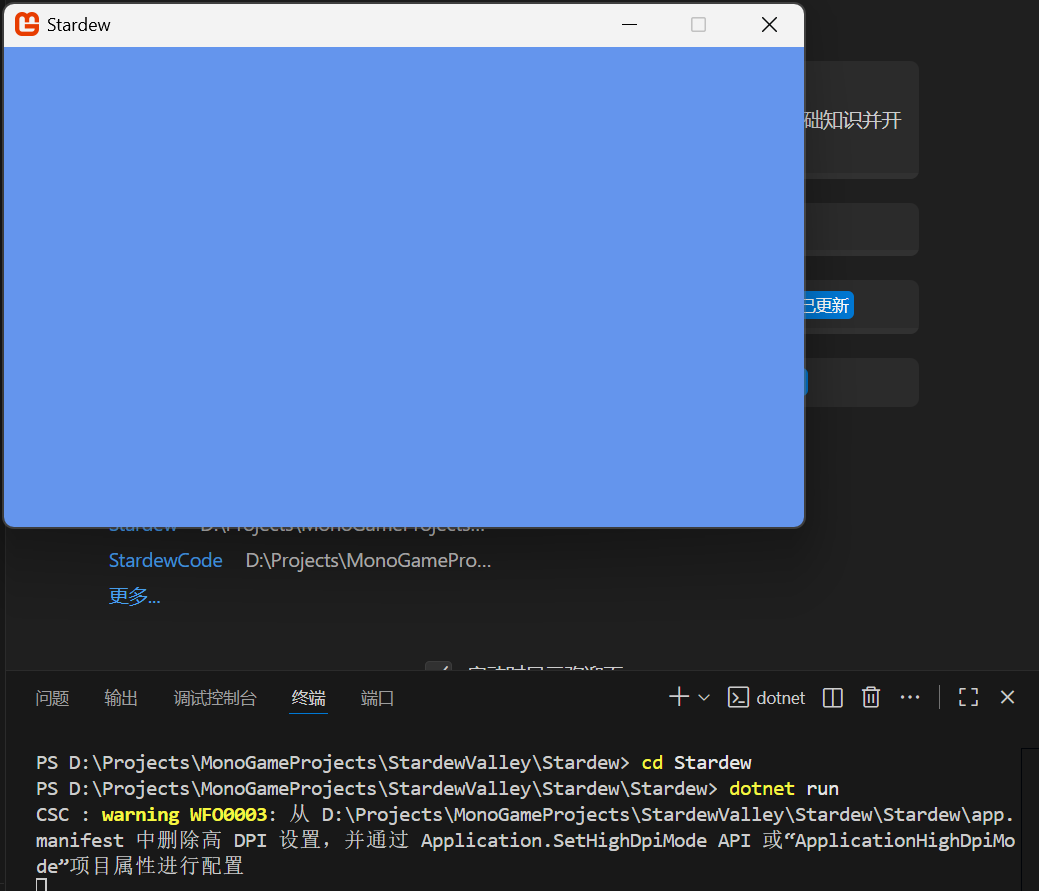This screenshot has height=891, width=1039.
Task: Click the terminal cursor input line
Action: 42,884
